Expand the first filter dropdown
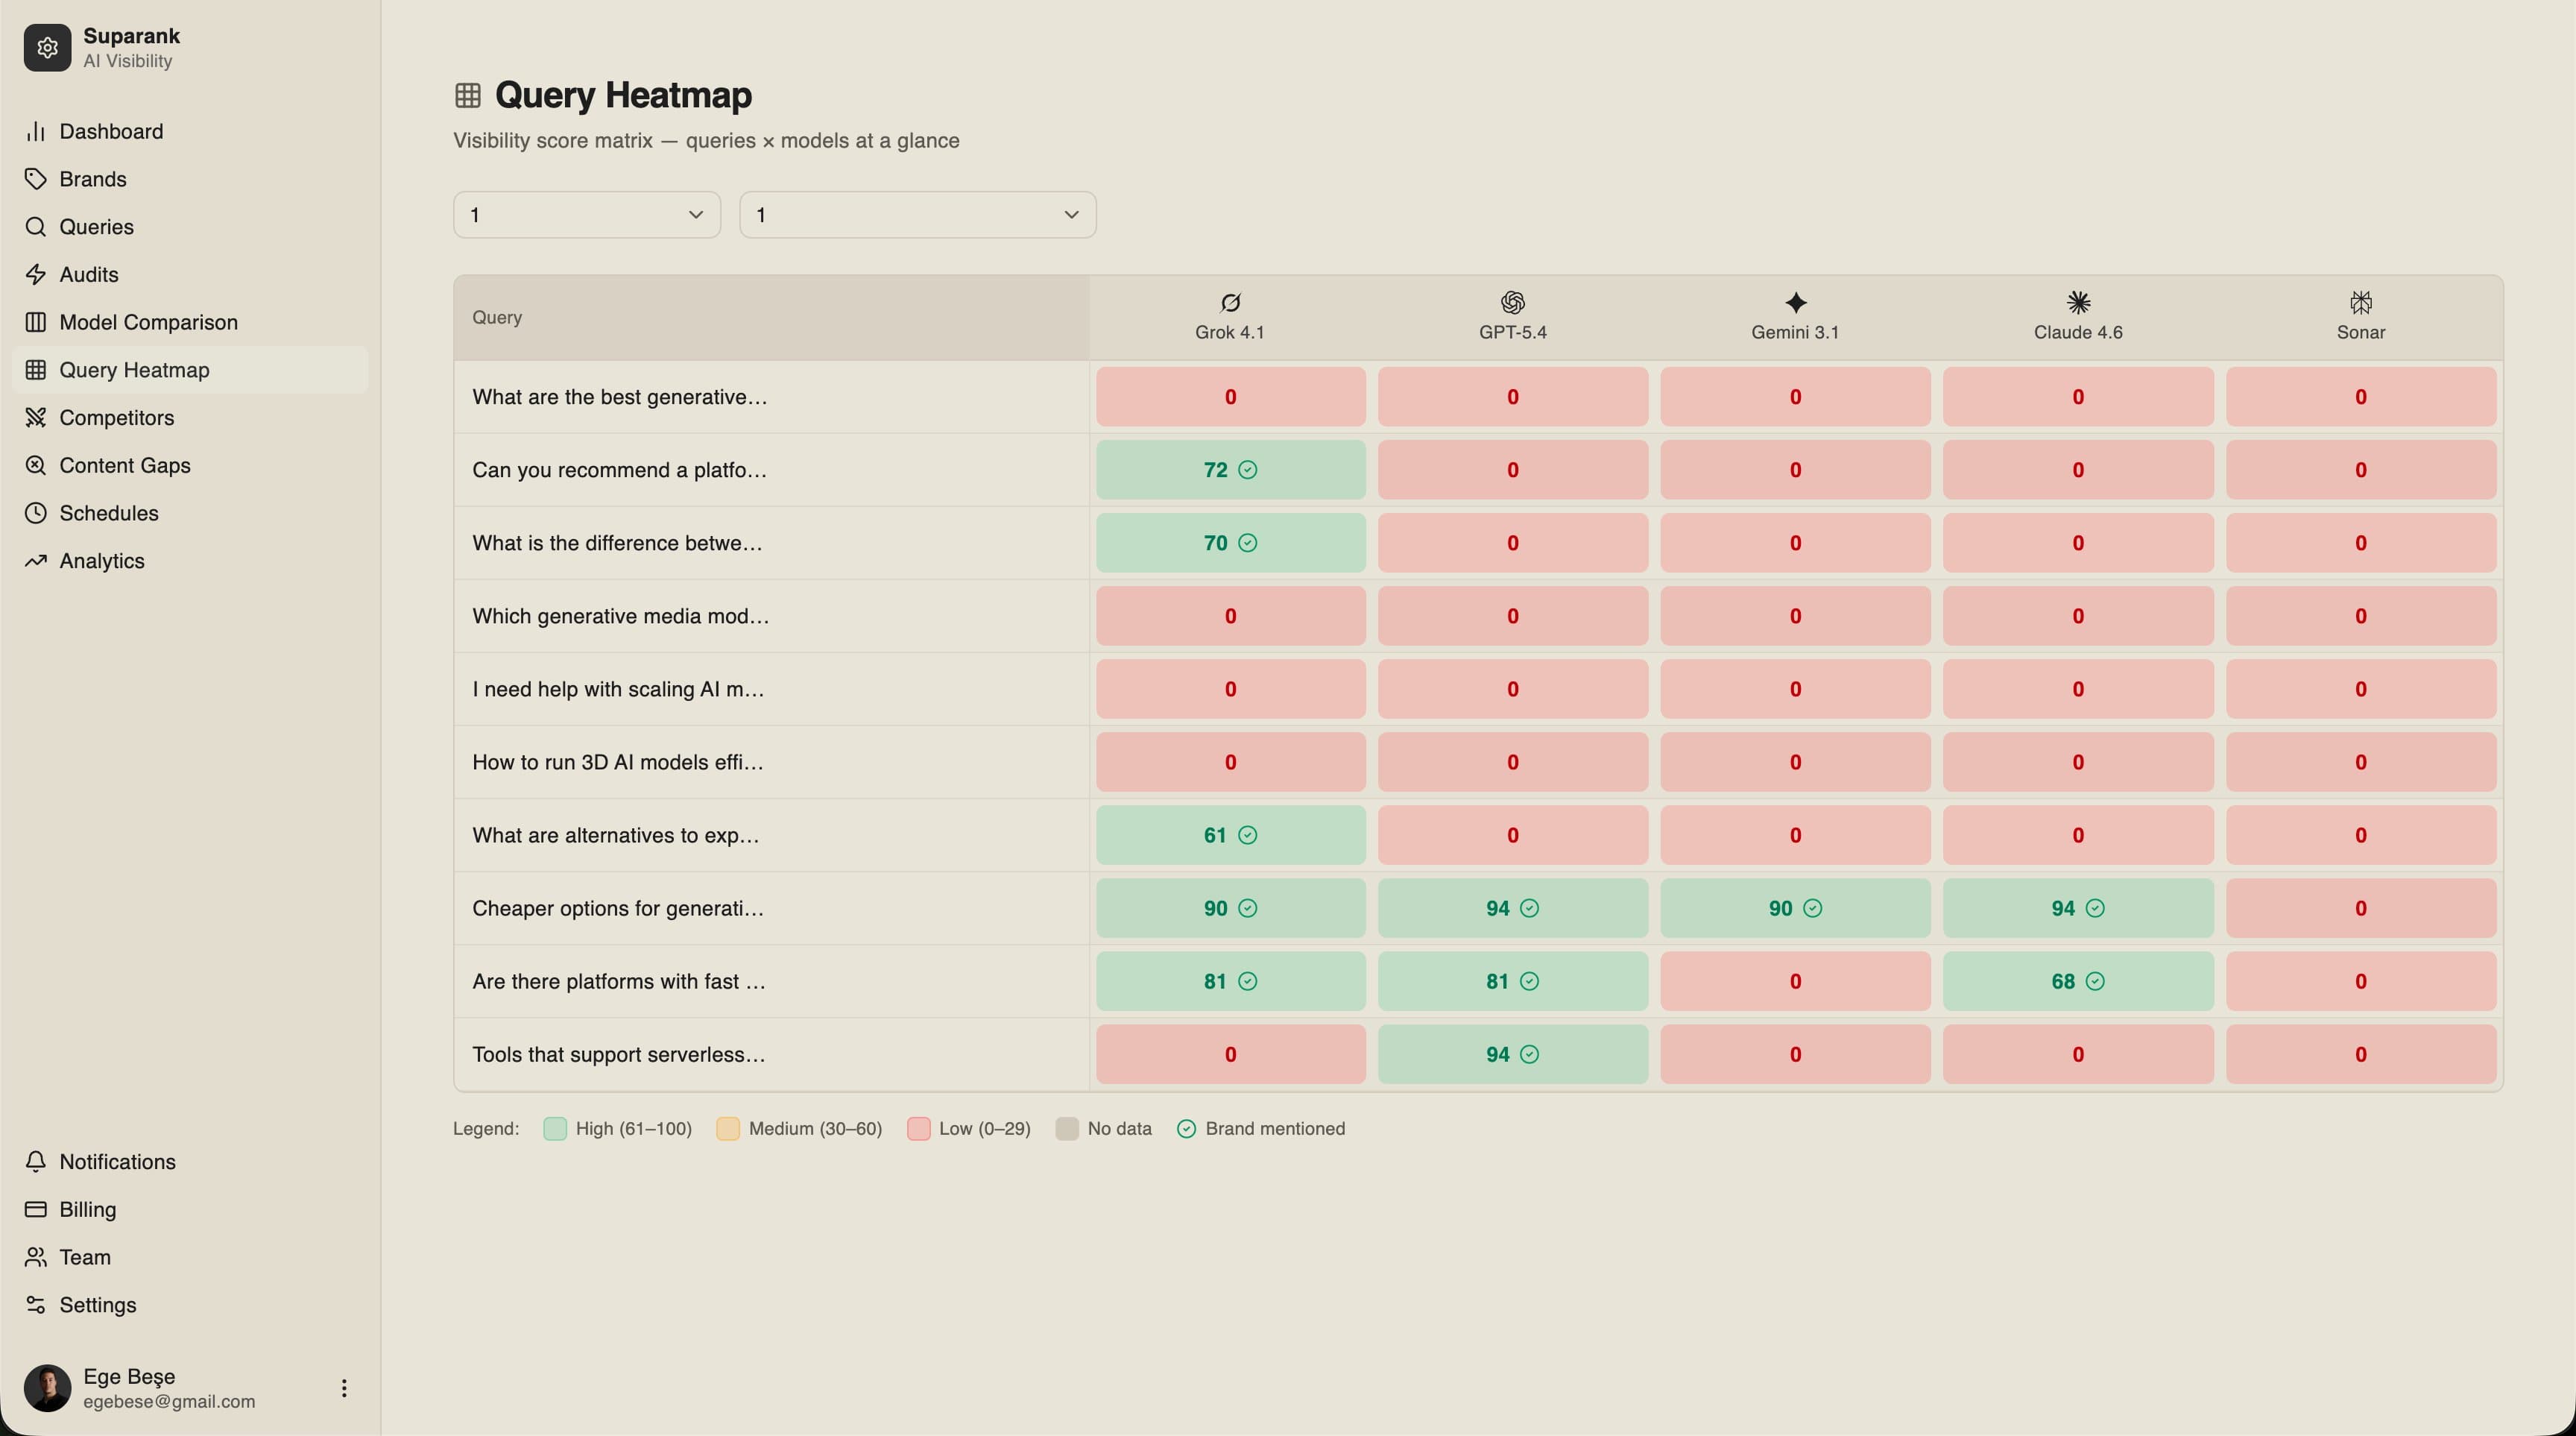This screenshot has width=2576, height=1436. 587,215
